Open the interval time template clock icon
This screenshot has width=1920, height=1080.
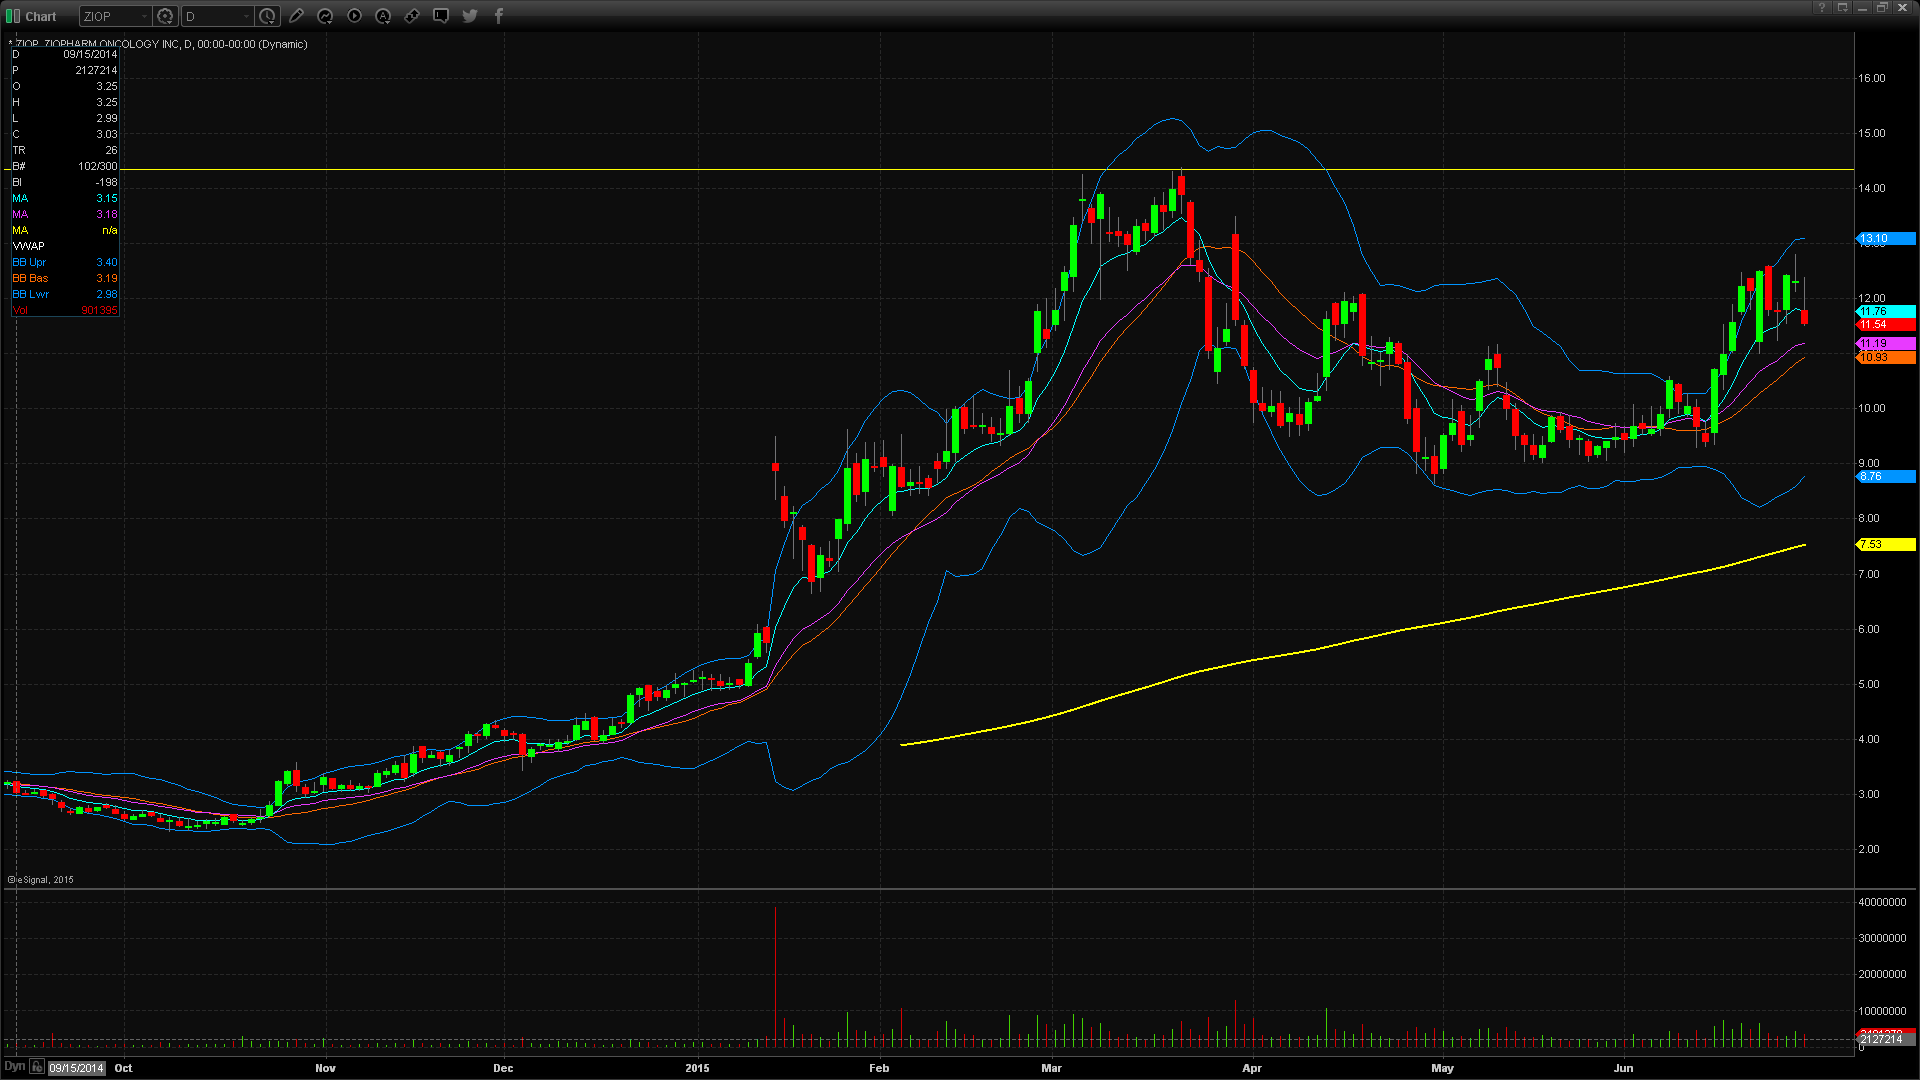(x=267, y=16)
